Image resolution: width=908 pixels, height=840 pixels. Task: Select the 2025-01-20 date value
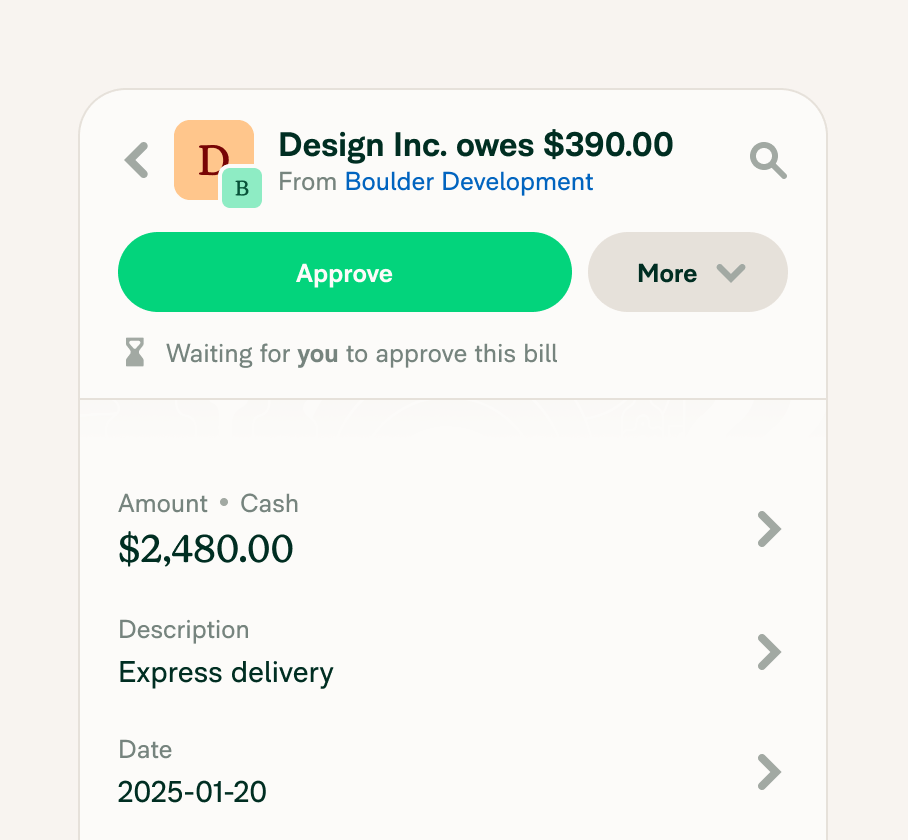[x=192, y=792]
